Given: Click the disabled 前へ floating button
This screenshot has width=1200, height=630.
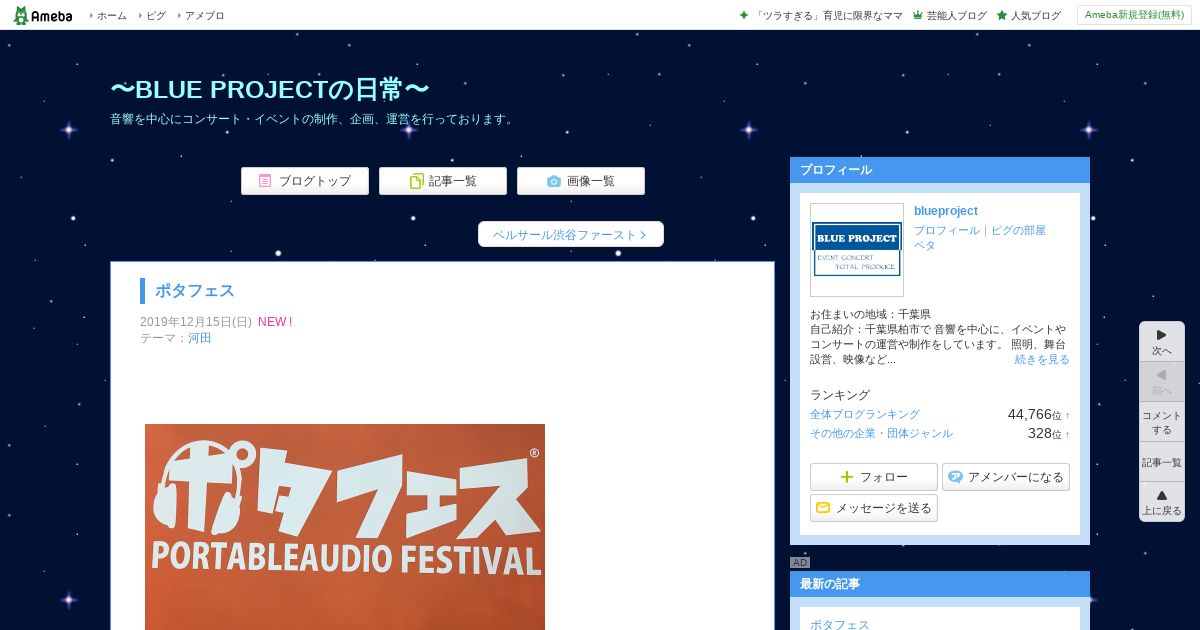Looking at the screenshot, I should (1162, 382).
